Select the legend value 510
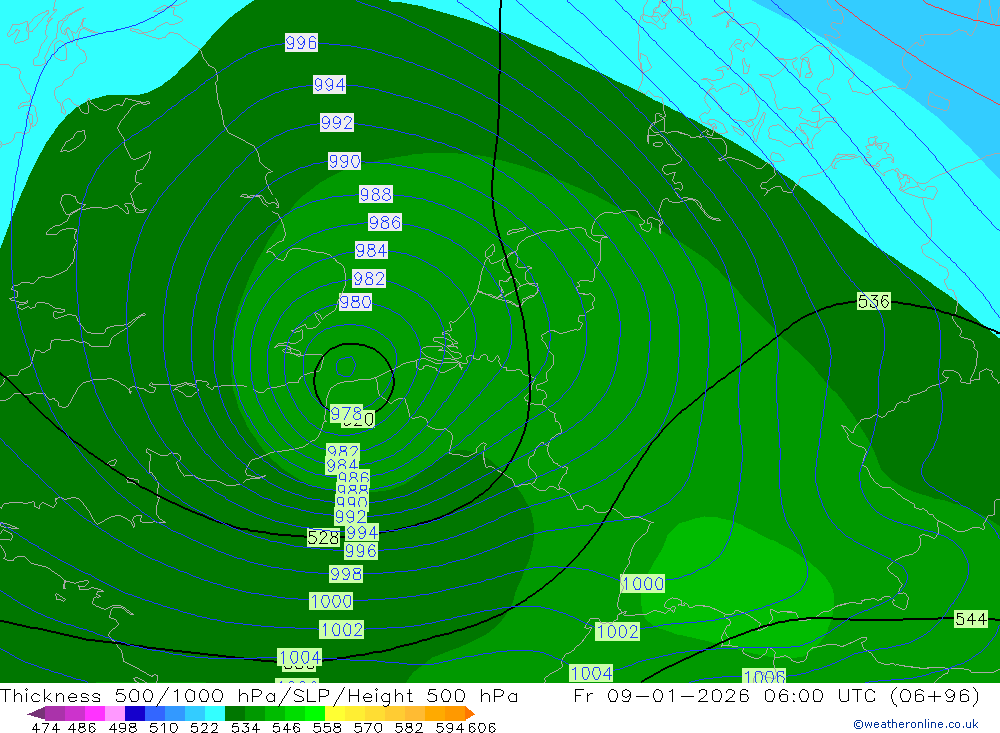1000x733 pixels. pos(164,727)
